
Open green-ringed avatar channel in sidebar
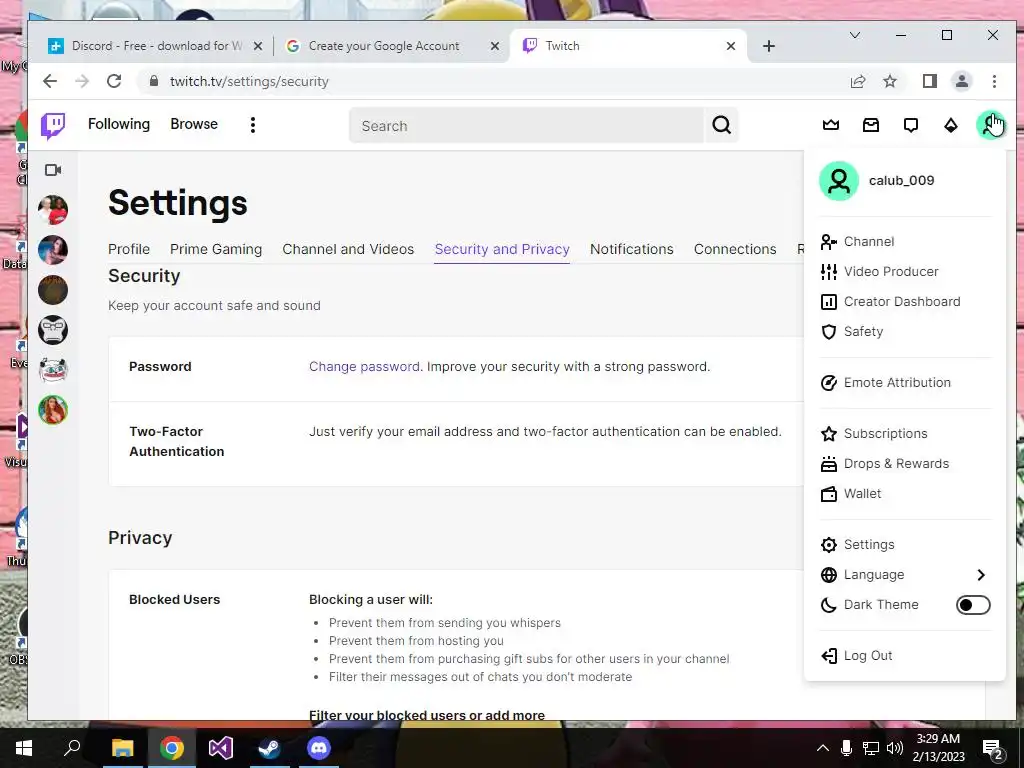pyautogui.click(x=53, y=410)
